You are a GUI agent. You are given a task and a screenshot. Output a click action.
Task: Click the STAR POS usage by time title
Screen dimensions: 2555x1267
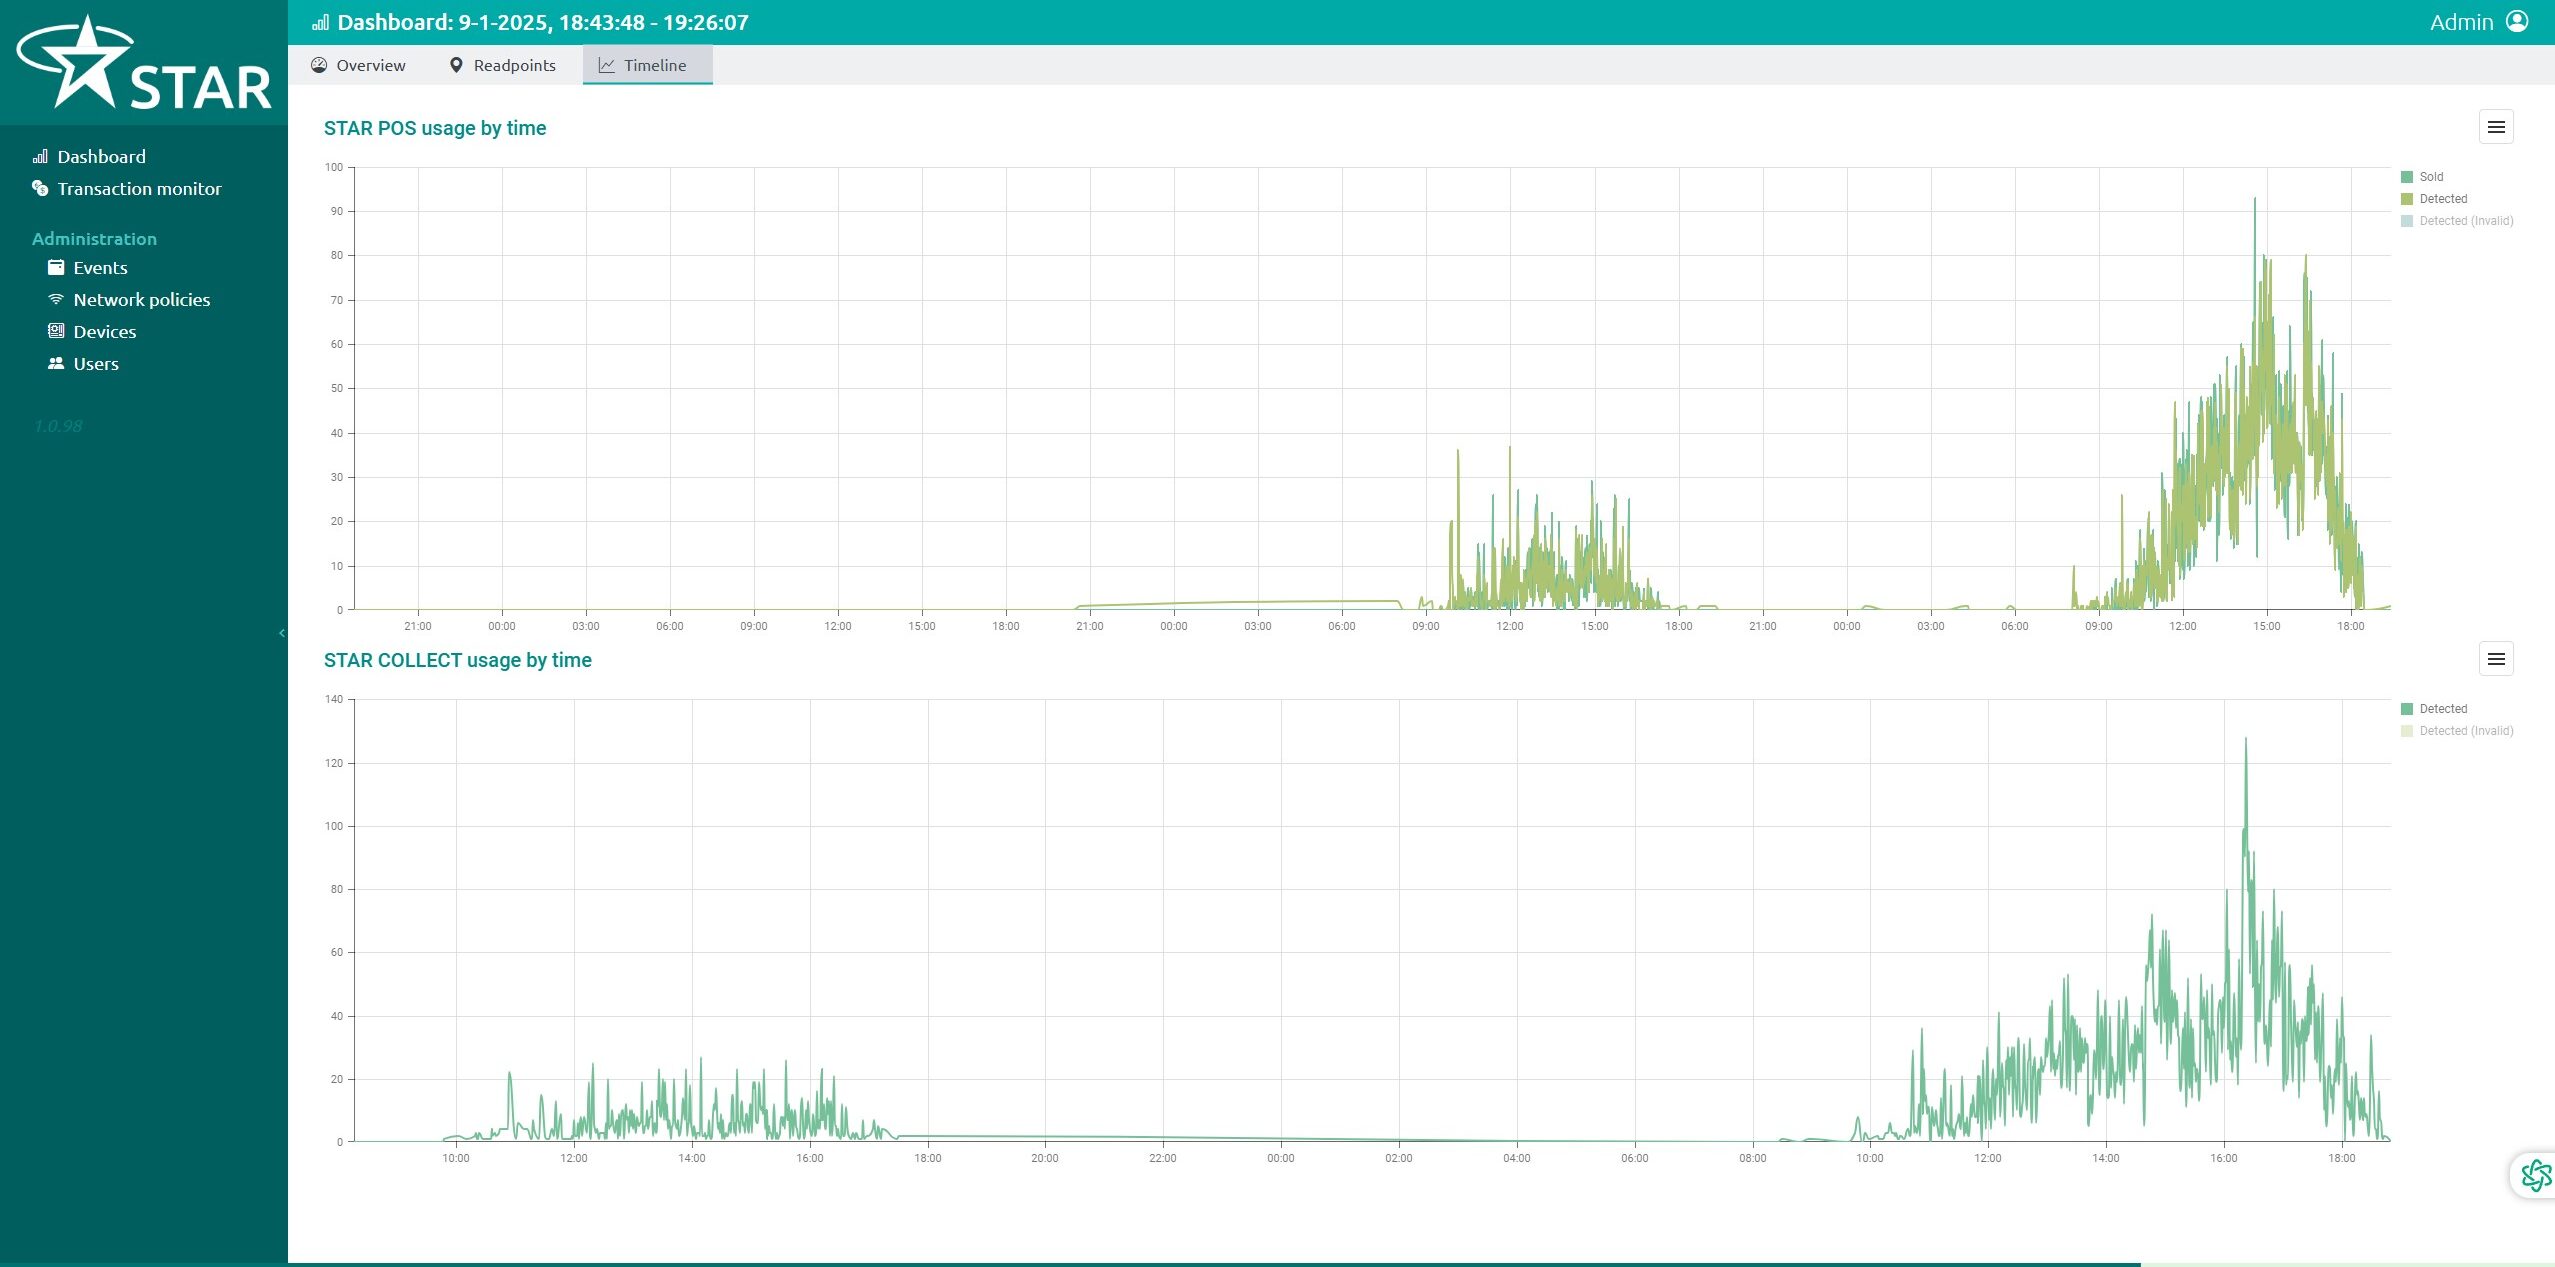(435, 128)
